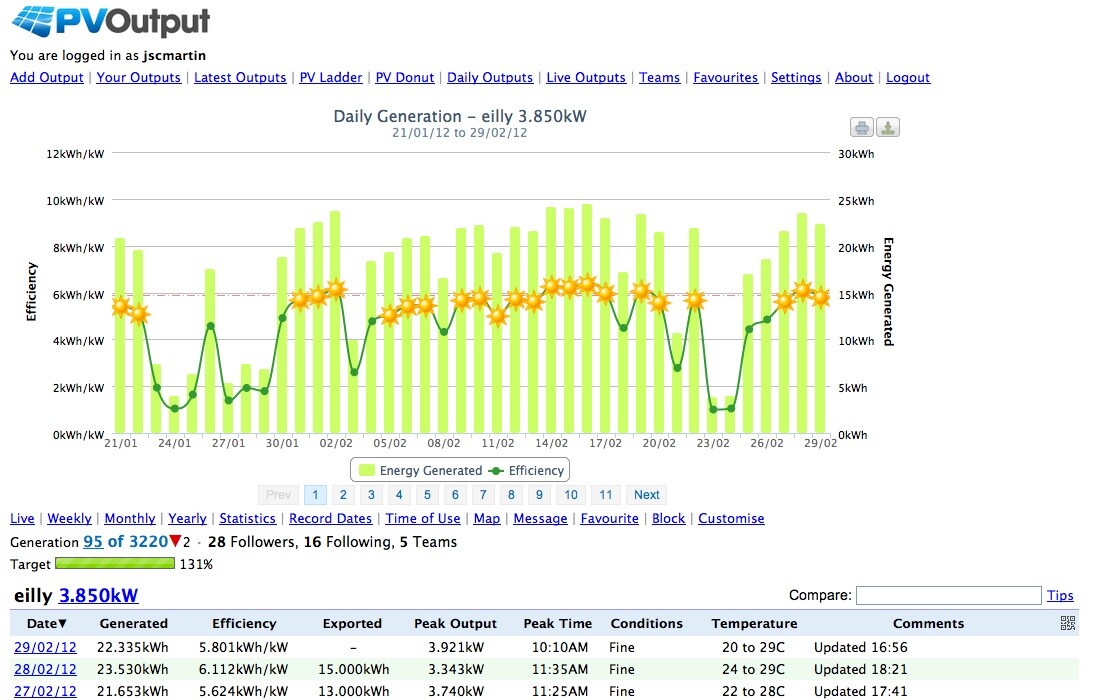
Task: Open Map link
Action: [x=487, y=518]
